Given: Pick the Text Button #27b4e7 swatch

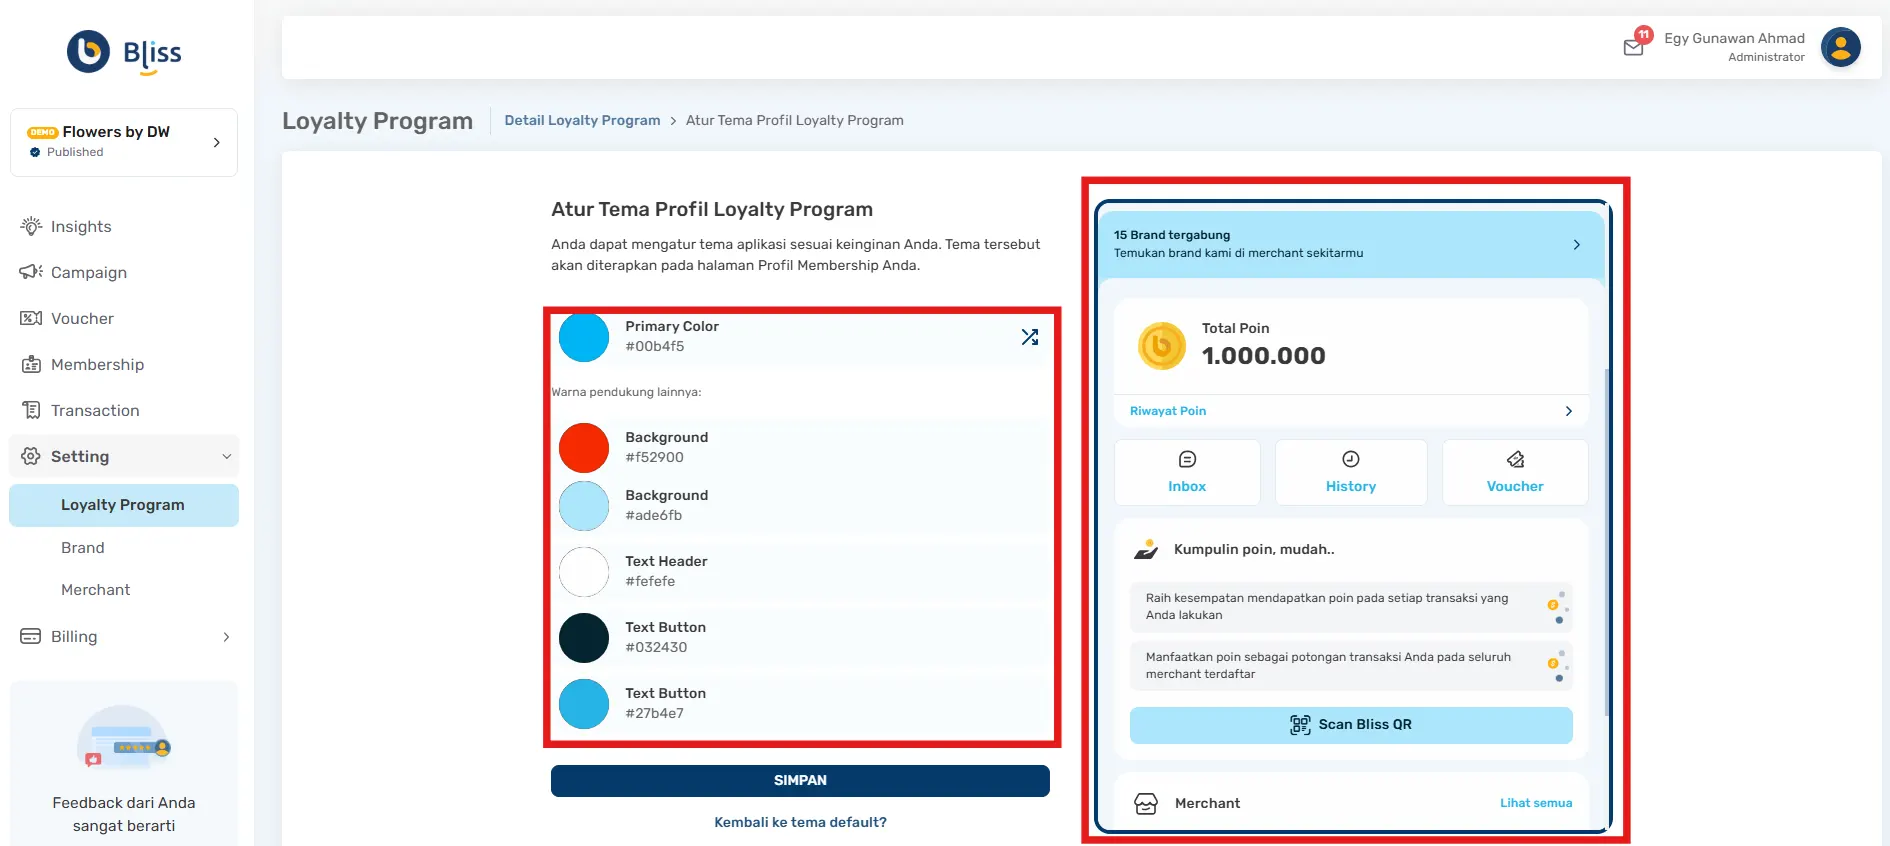Looking at the screenshot, I should point(584,704).
